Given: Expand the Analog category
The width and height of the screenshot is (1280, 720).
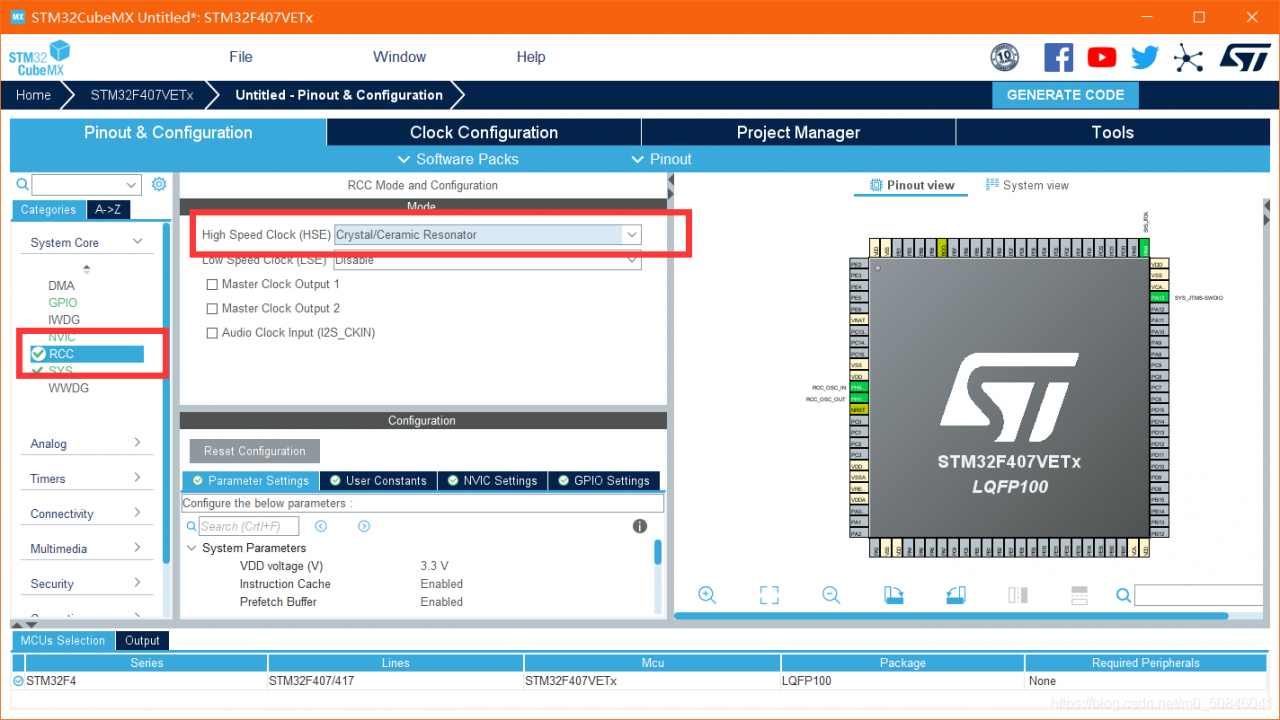Looking at the screenshot, I should 137,442.
